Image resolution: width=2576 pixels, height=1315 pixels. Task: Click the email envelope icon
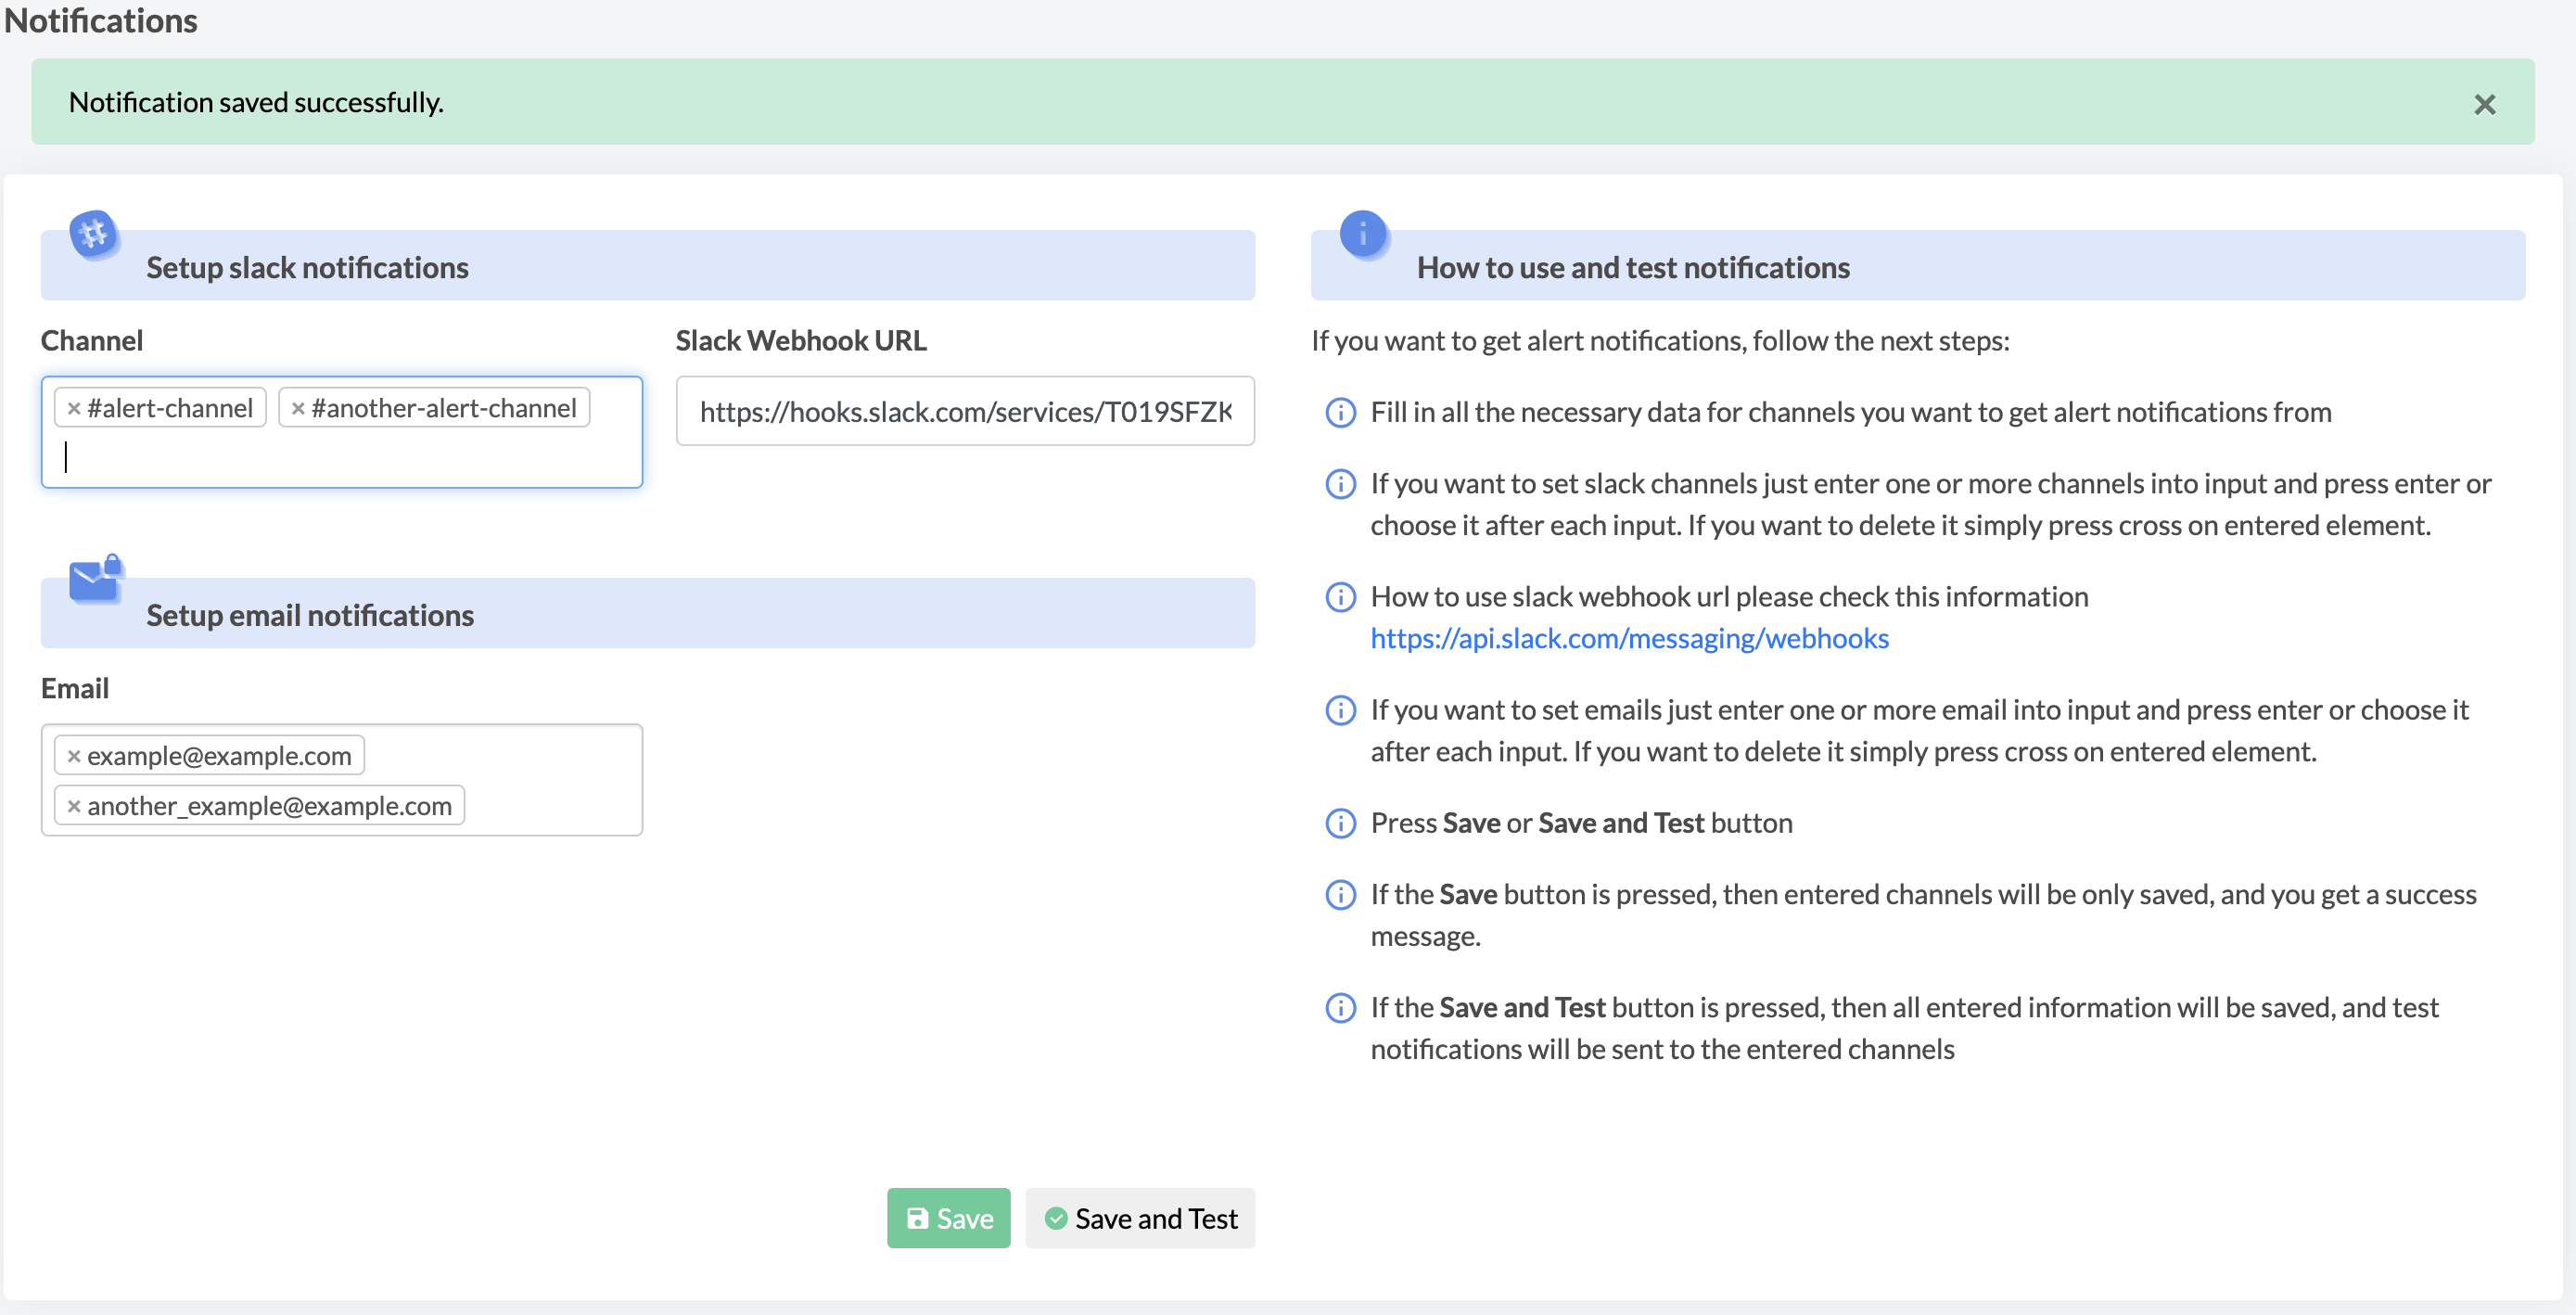[x=96, y=579]
